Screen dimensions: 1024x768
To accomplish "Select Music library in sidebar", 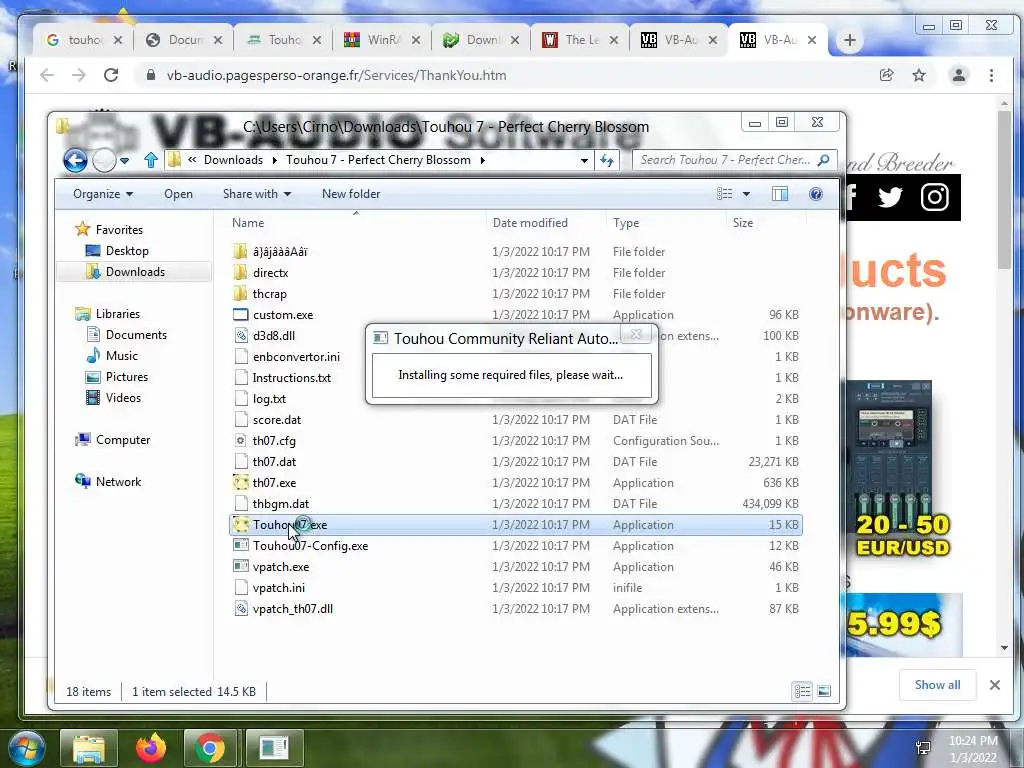I will (x=112, y=355).
